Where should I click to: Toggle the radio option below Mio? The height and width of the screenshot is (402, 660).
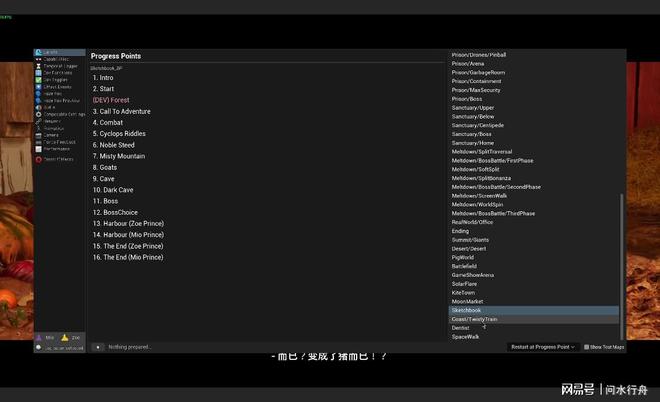pyautogui.click(x=38, y=347)
